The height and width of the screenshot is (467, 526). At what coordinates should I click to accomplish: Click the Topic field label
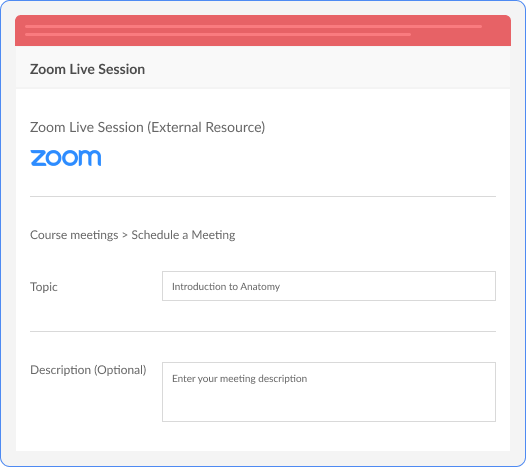tap(44, 287)
